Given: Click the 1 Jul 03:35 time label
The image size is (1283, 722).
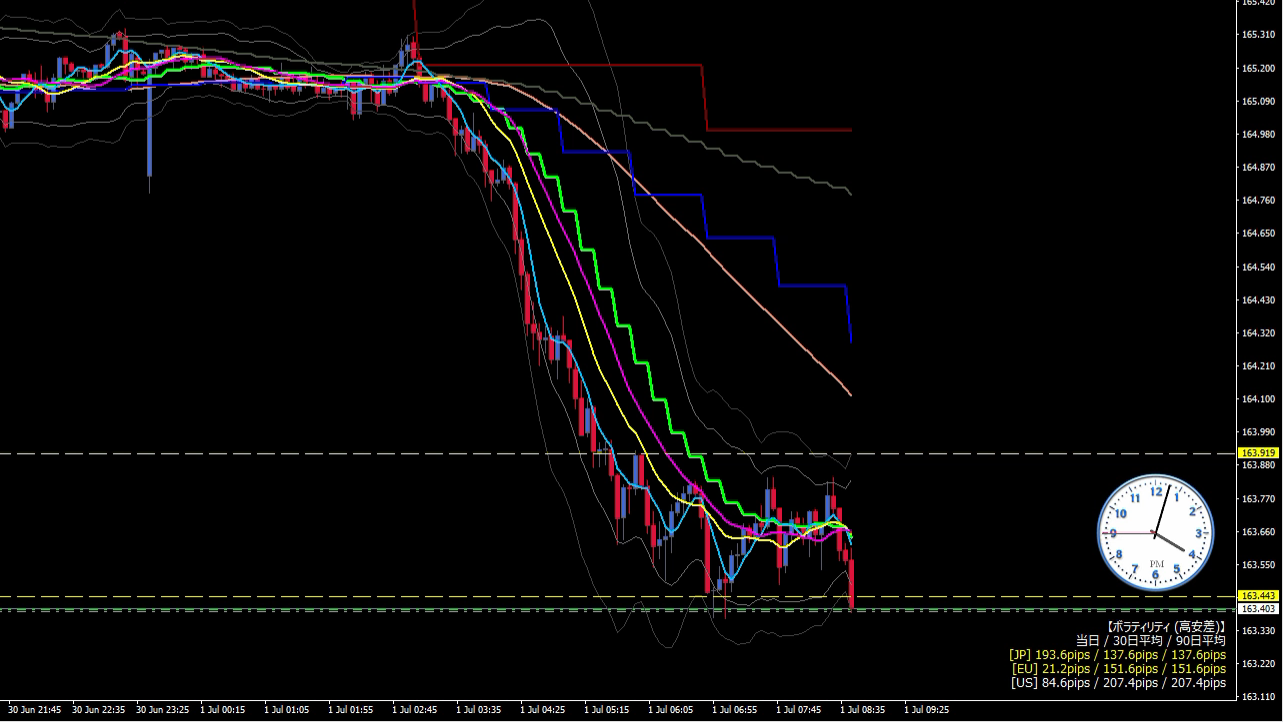Looking at the screenshot, I should click(479, 709).
